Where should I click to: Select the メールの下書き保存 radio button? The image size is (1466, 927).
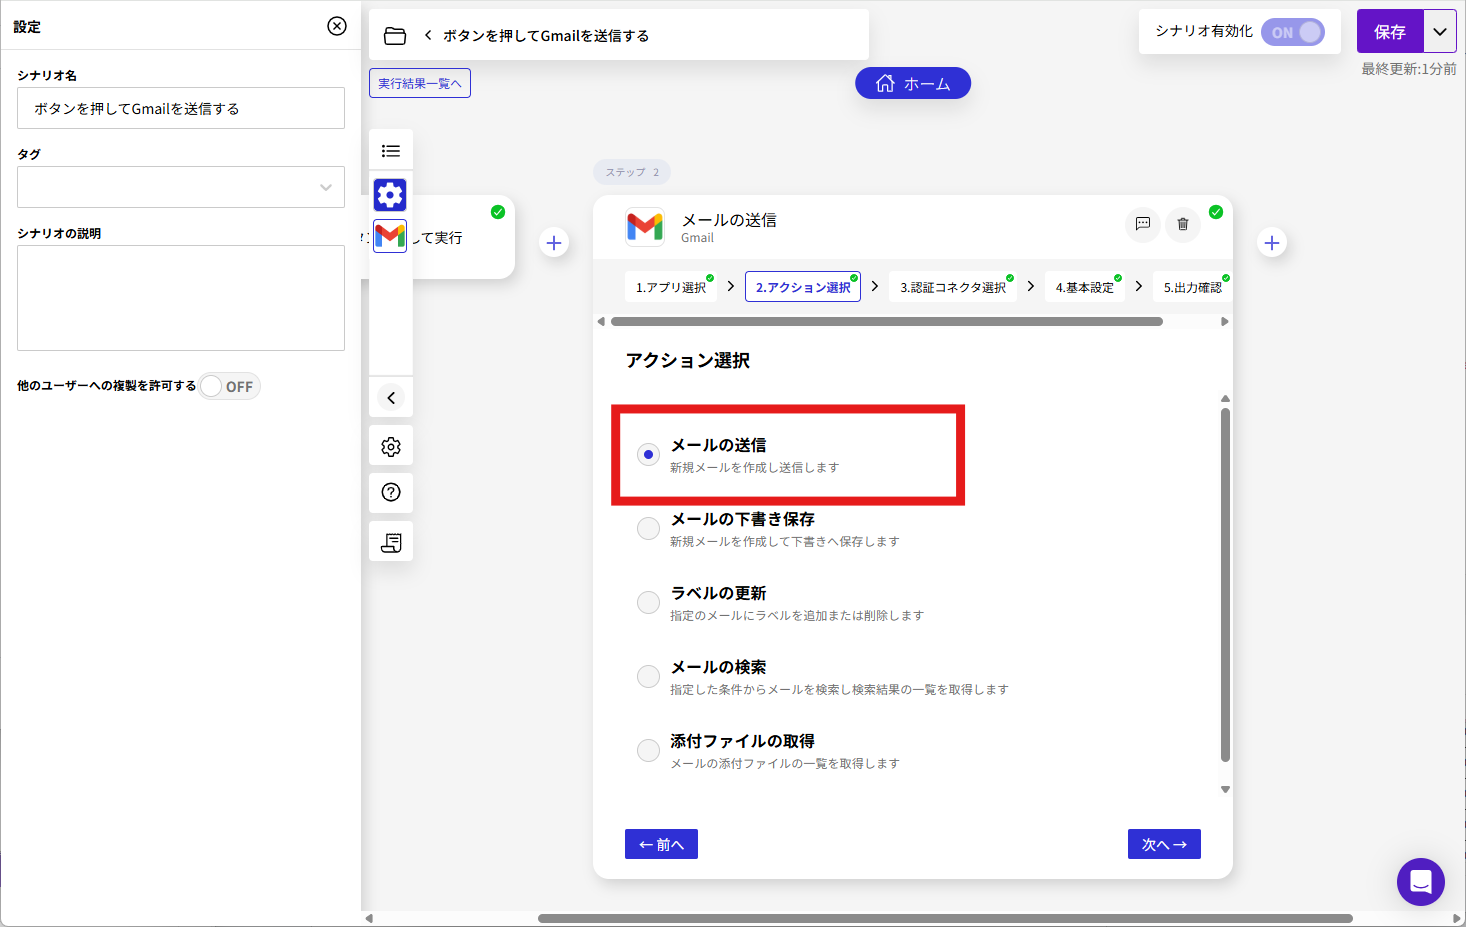[648, 528]
